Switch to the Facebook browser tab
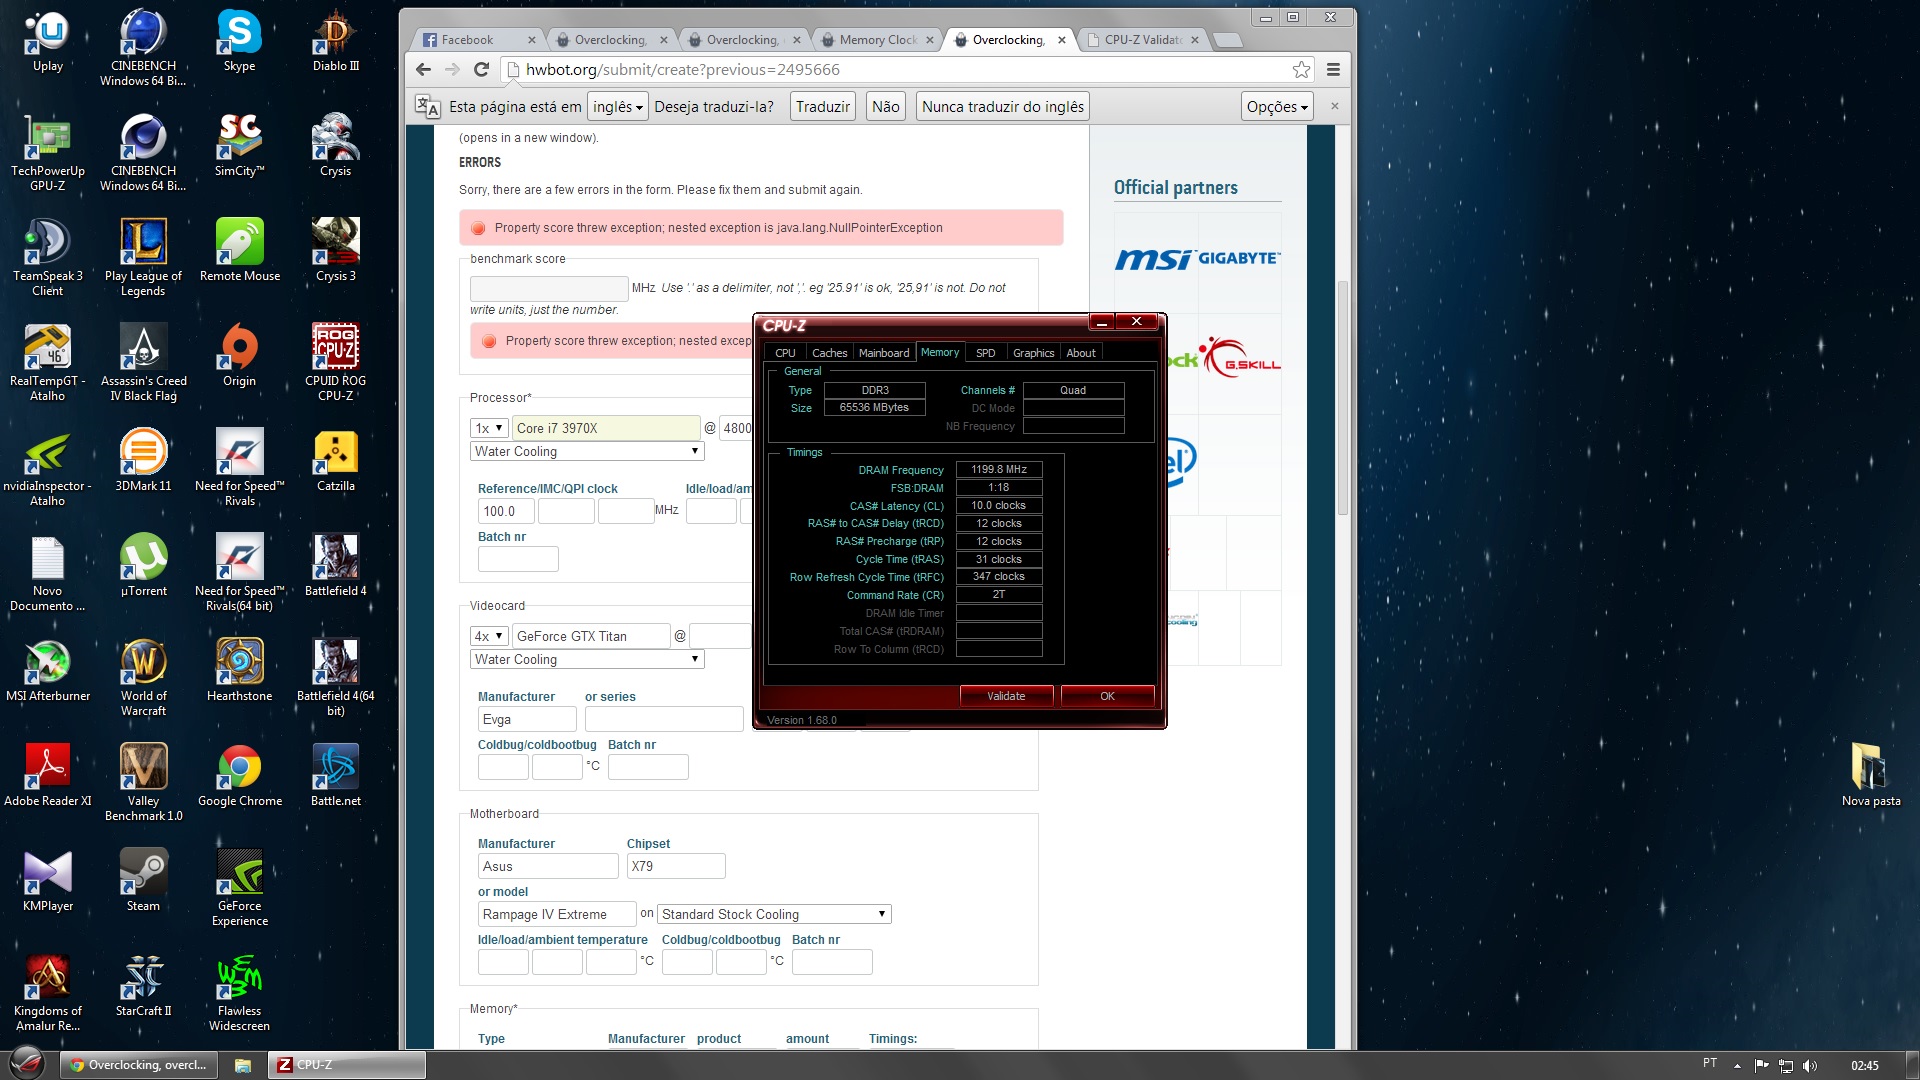Image resolution: width=1920 pixels, height=1080 pixels. [478, 40]
